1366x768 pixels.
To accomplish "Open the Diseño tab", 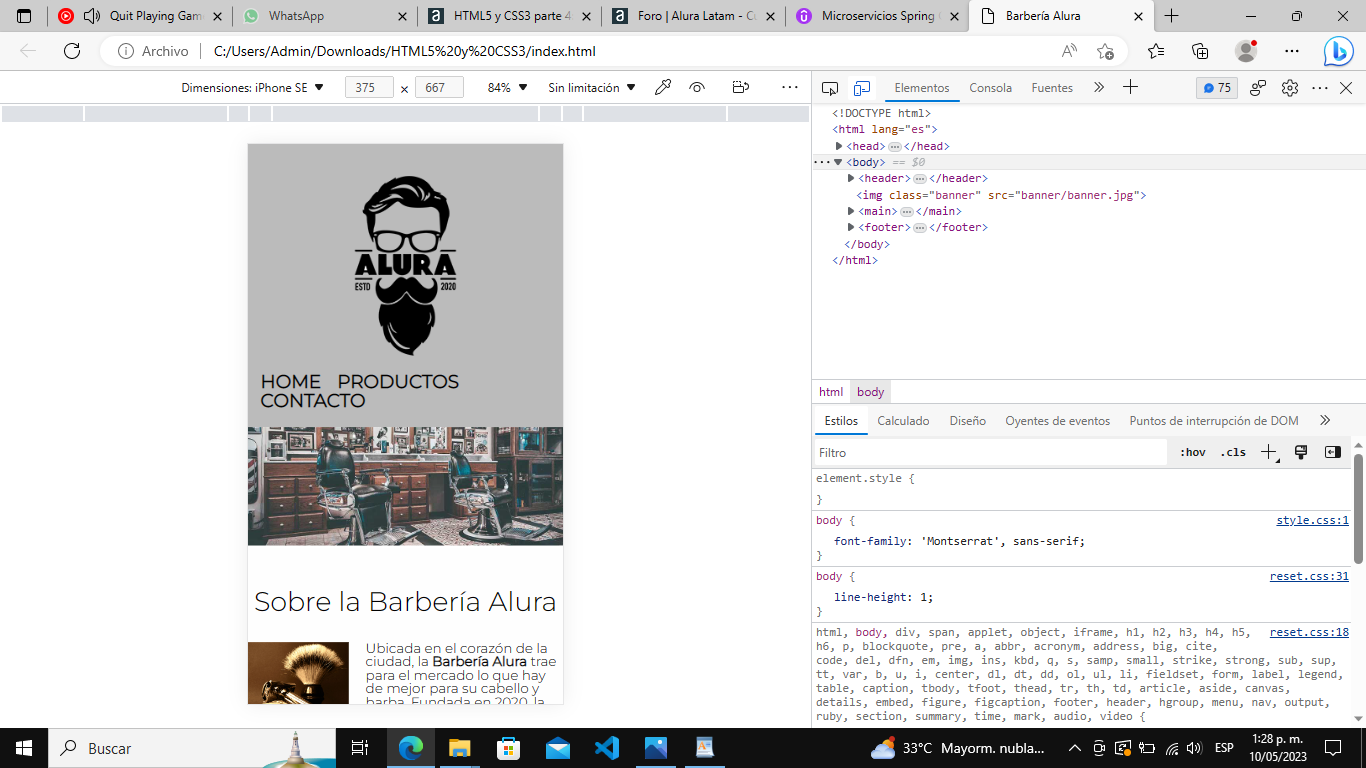I will [967, 421].
